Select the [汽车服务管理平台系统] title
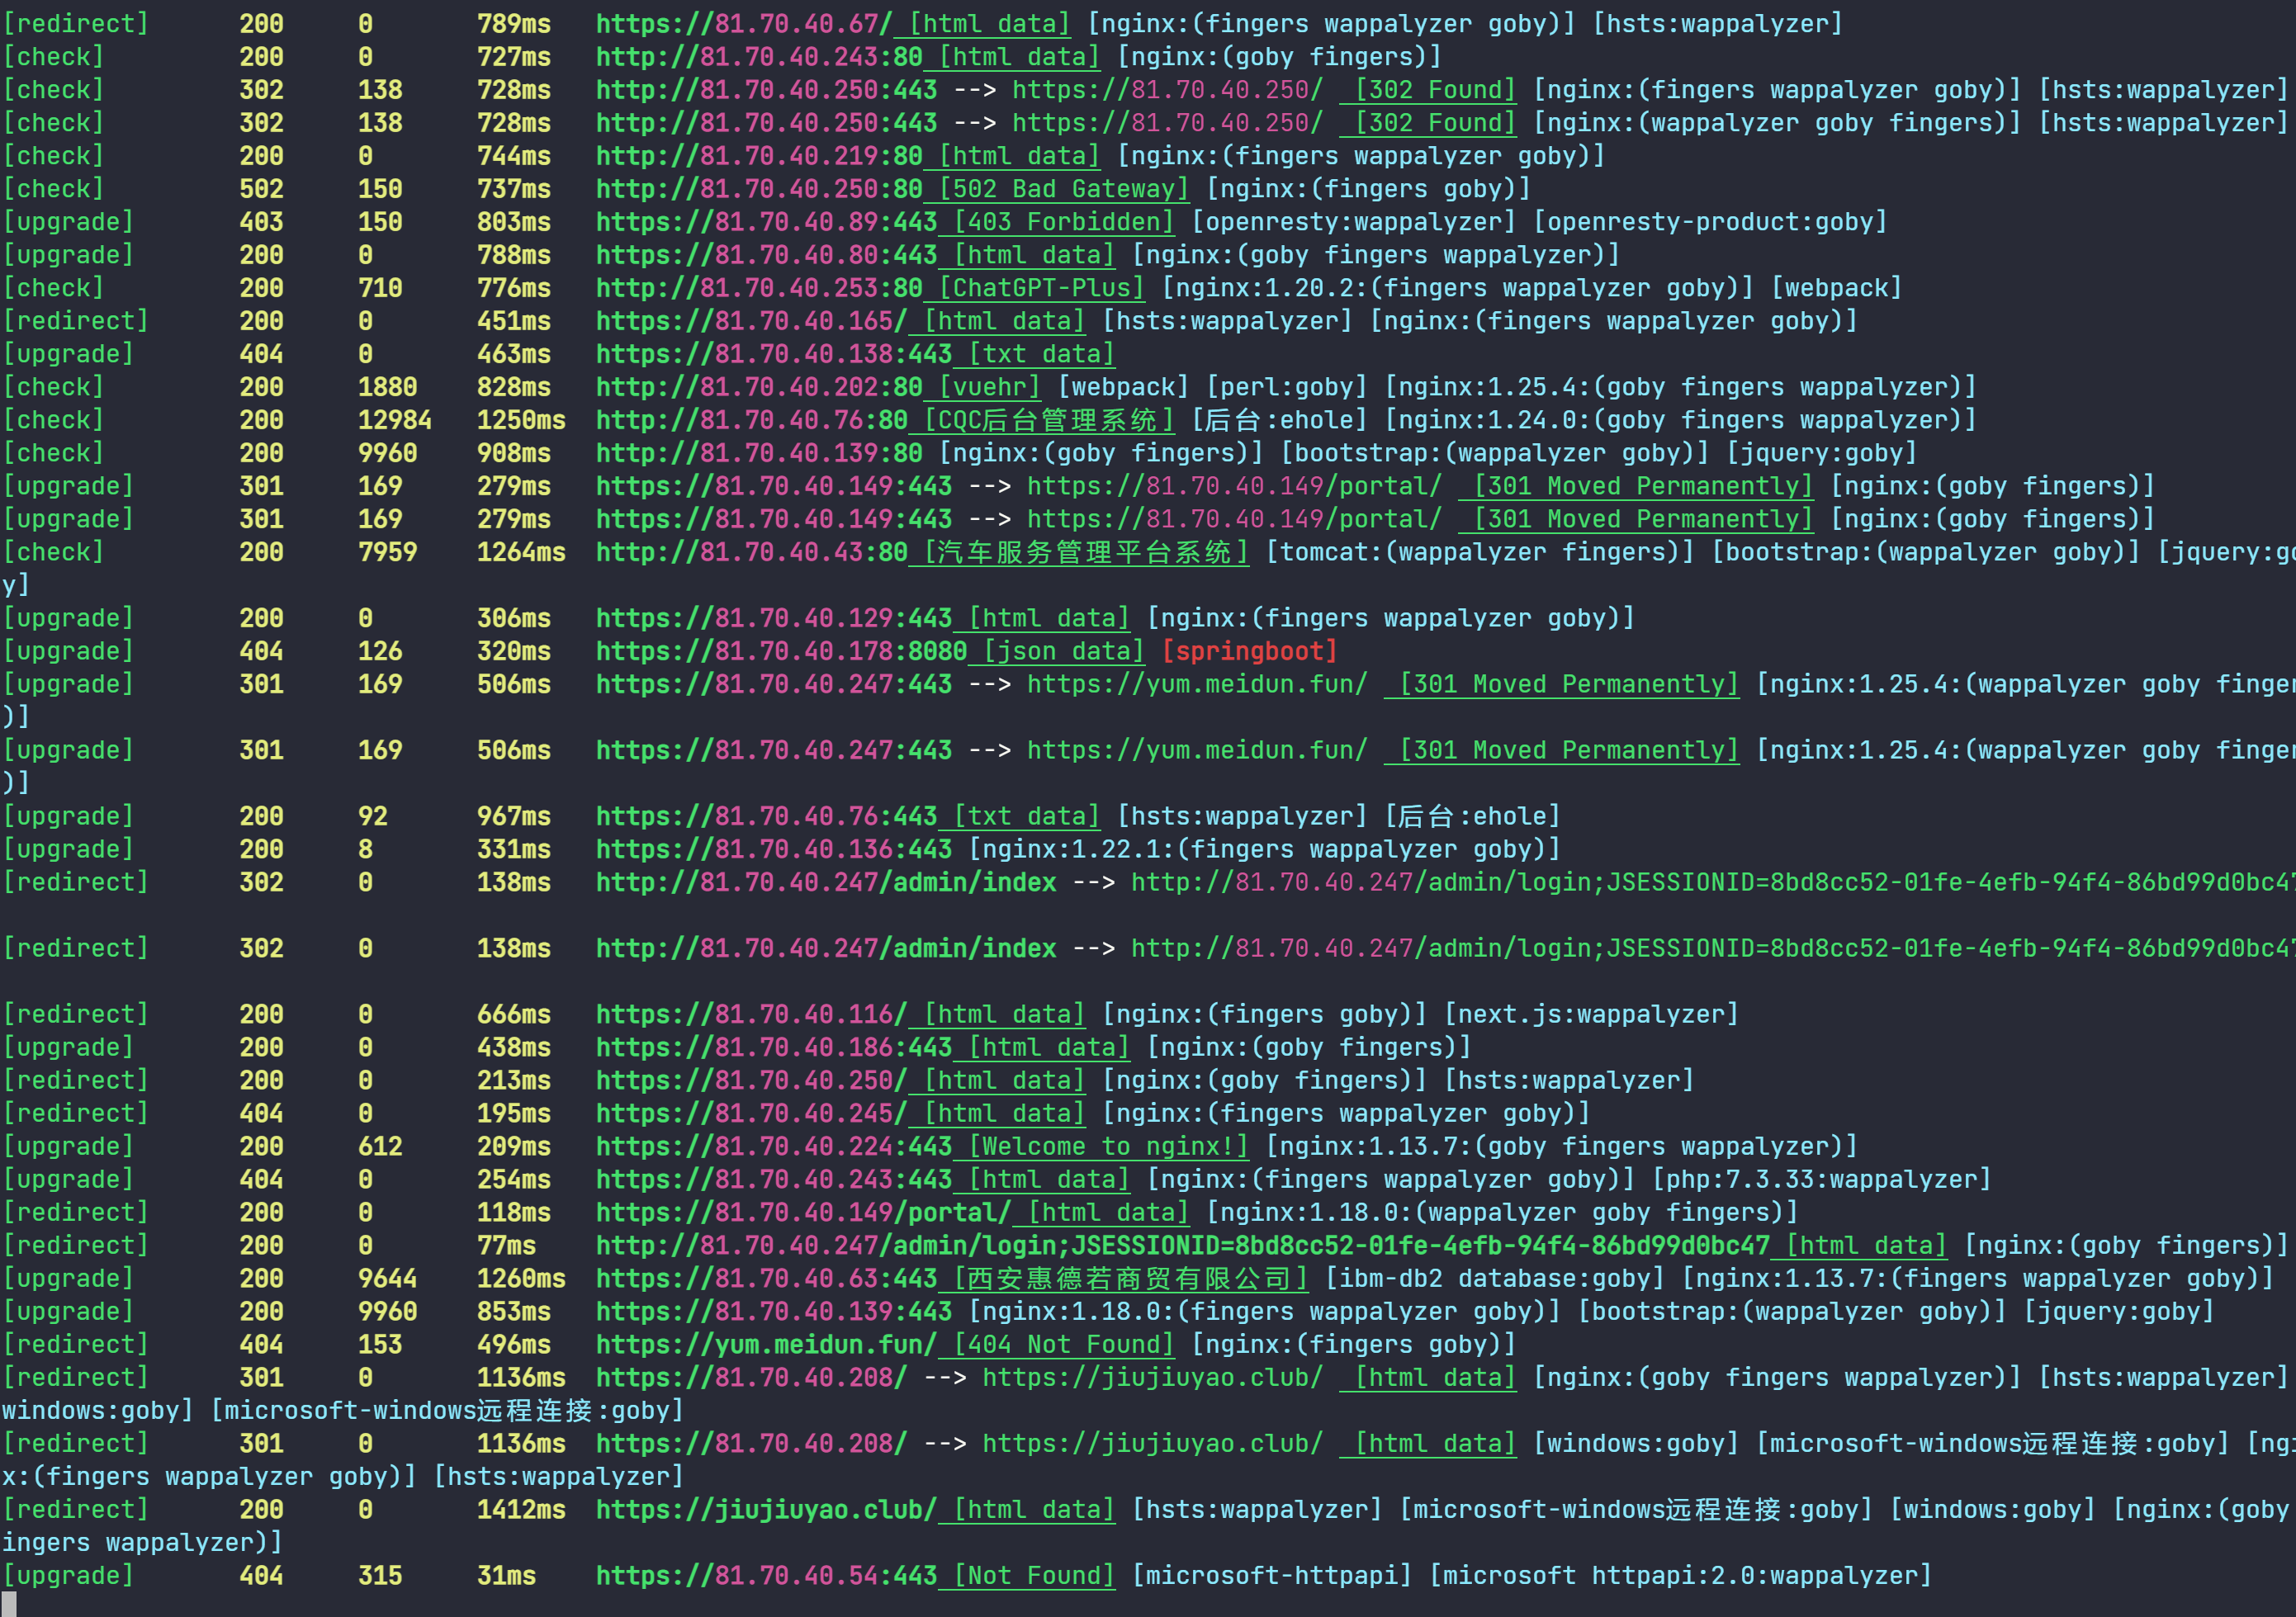The height and width of the screenshot is (1617, 2296). [1085, 551]
